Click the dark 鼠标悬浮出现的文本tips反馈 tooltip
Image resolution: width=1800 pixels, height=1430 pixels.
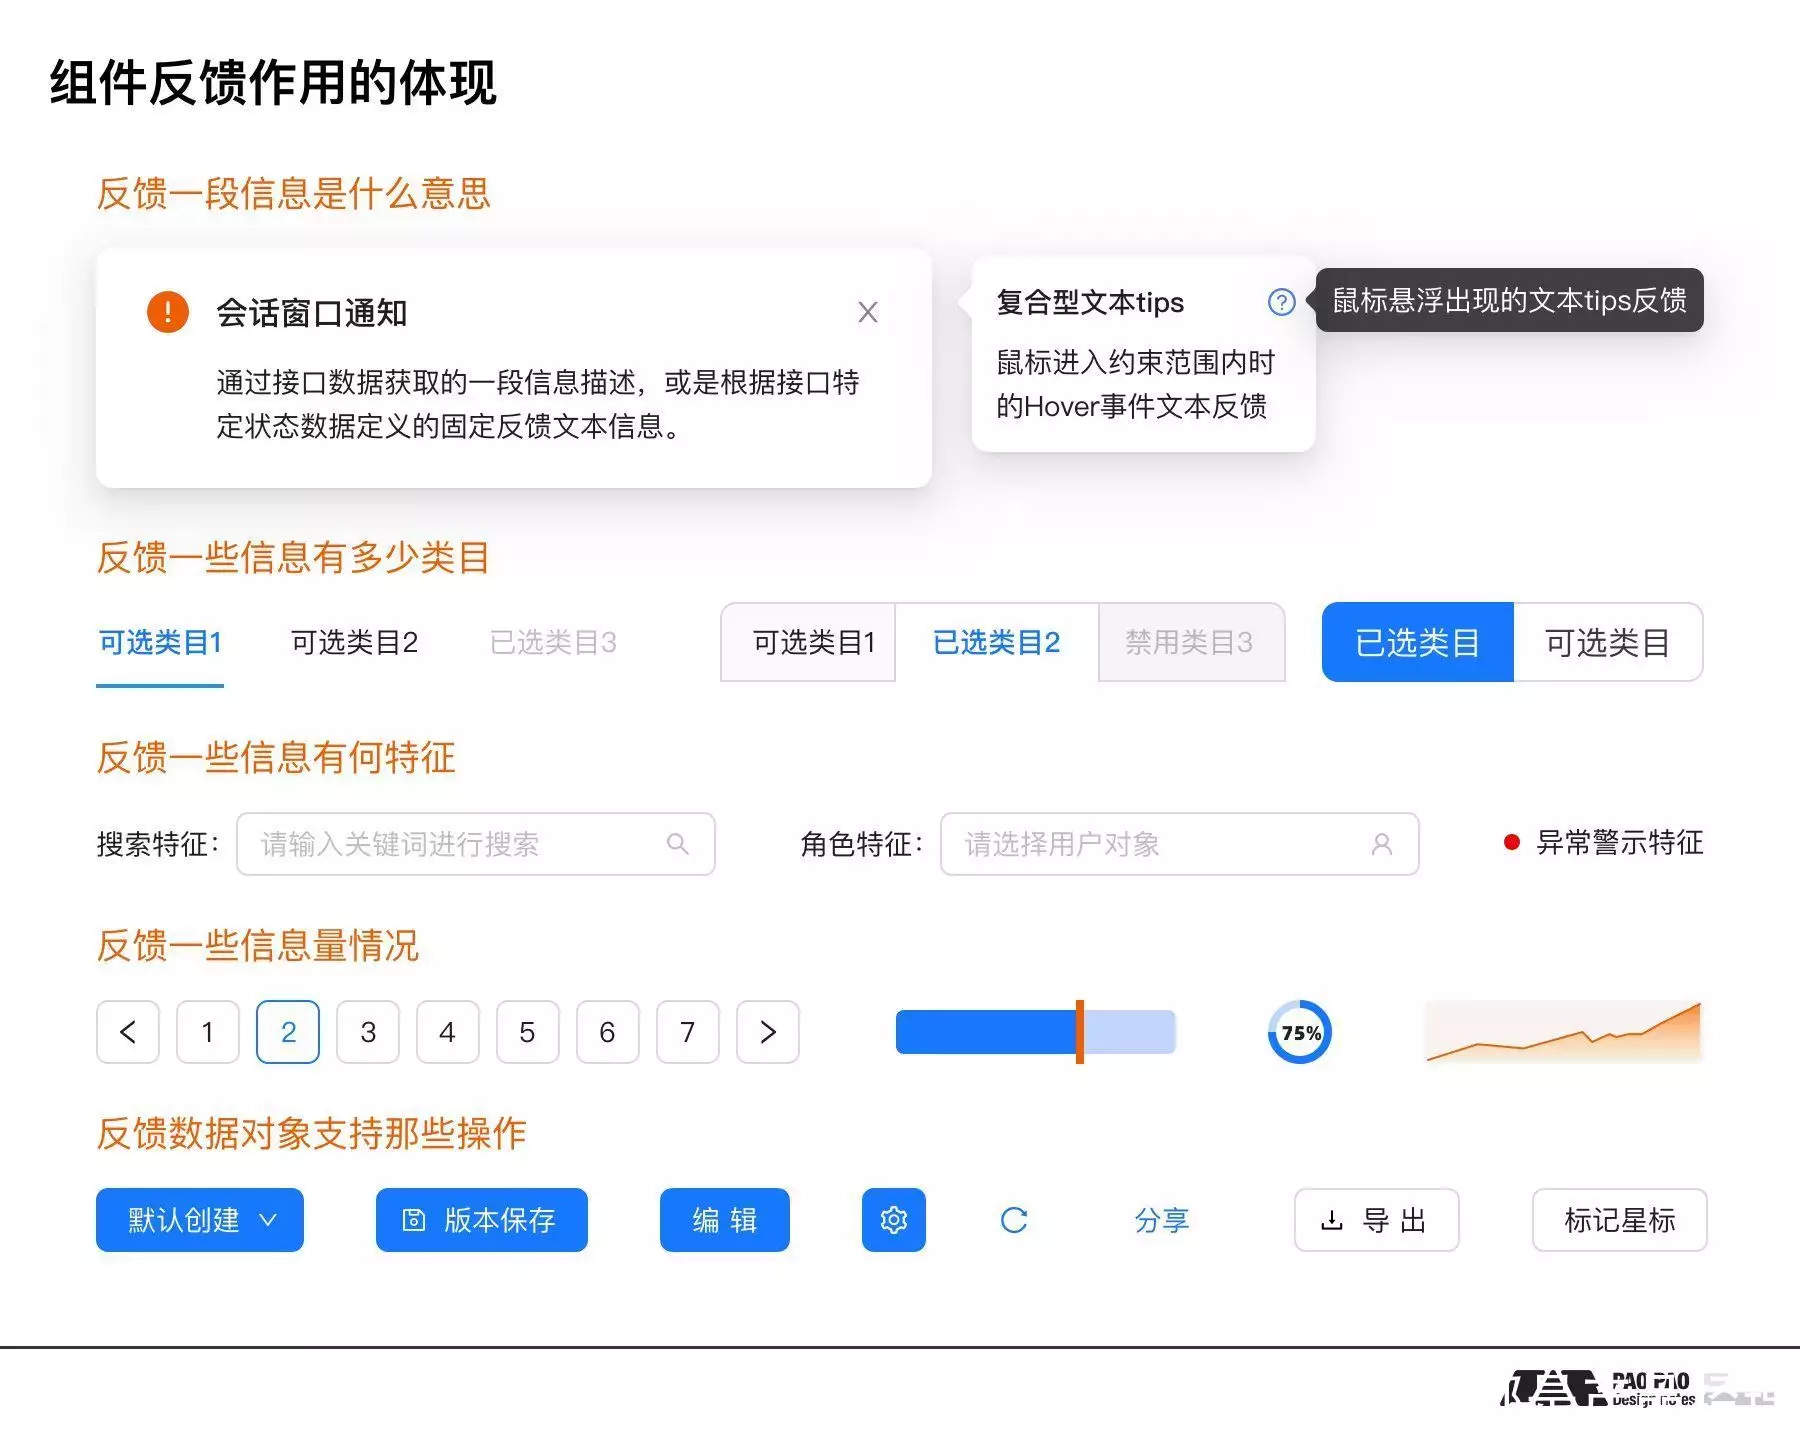click(1510, 300)
